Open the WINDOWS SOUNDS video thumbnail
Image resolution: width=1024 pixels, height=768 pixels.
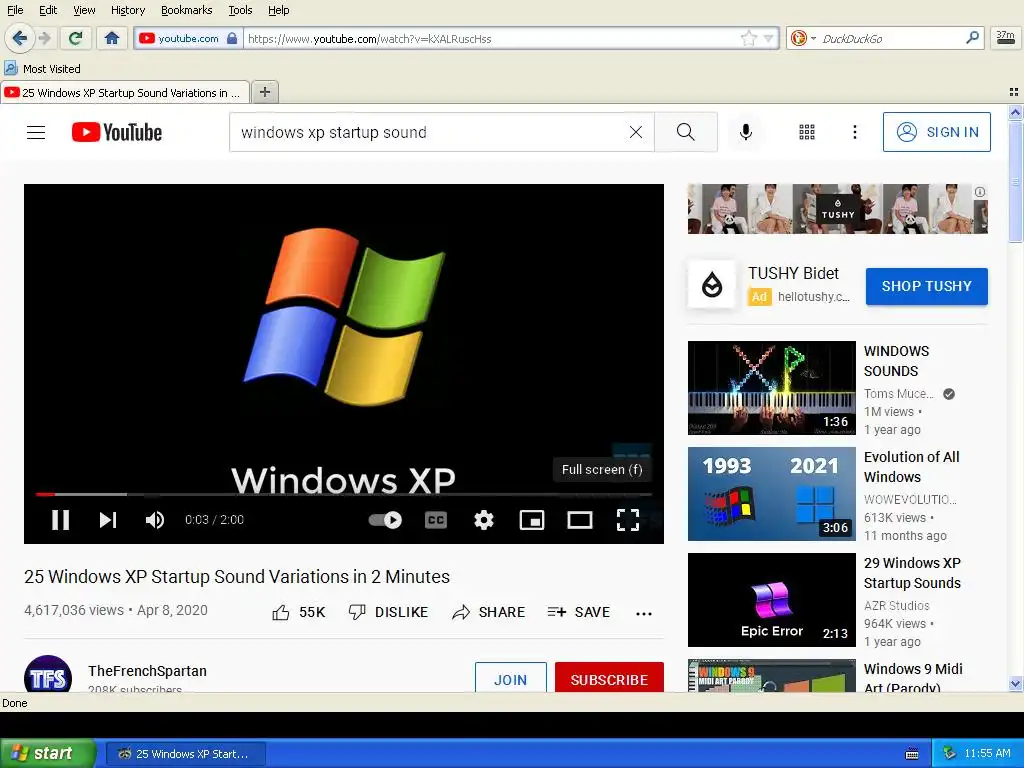click(771, 388)
